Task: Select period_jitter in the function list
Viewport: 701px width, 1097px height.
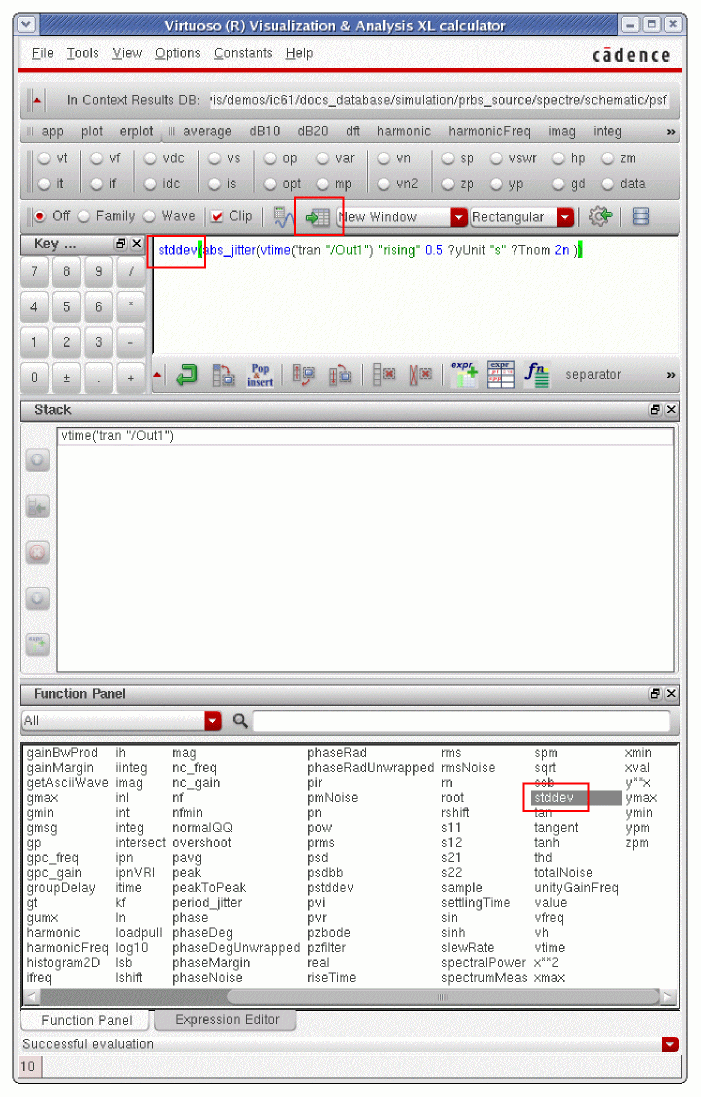Action: pyautogui.click(x=207, y=903)
